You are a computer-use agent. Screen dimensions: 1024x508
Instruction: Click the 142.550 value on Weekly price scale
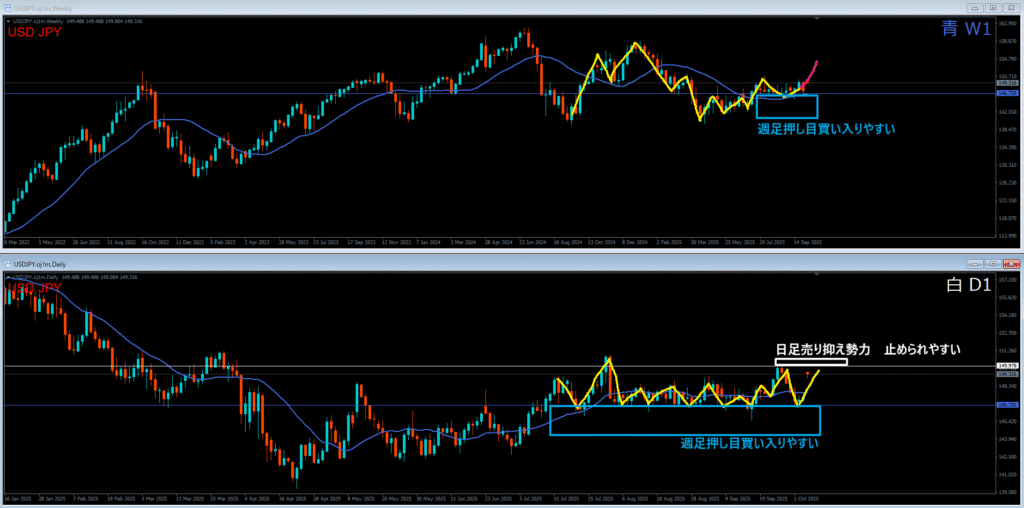point(1008,112)
